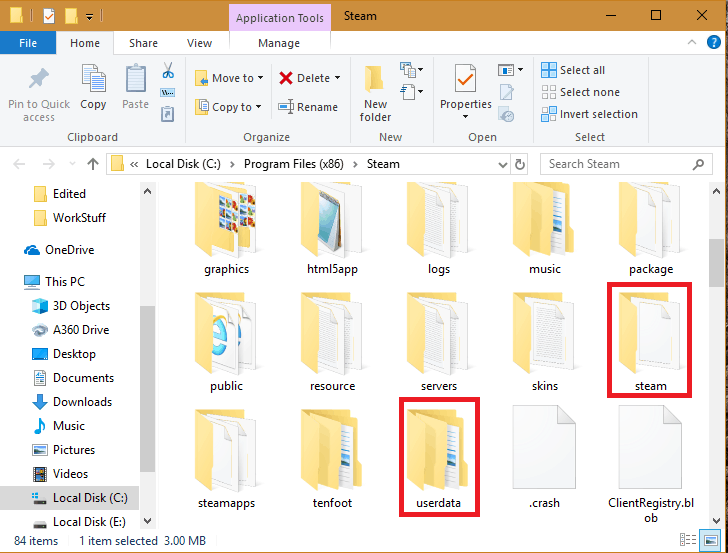Click Select none
Screen dimensions: 728x553
pyautogui.click(x=580, y=92)
